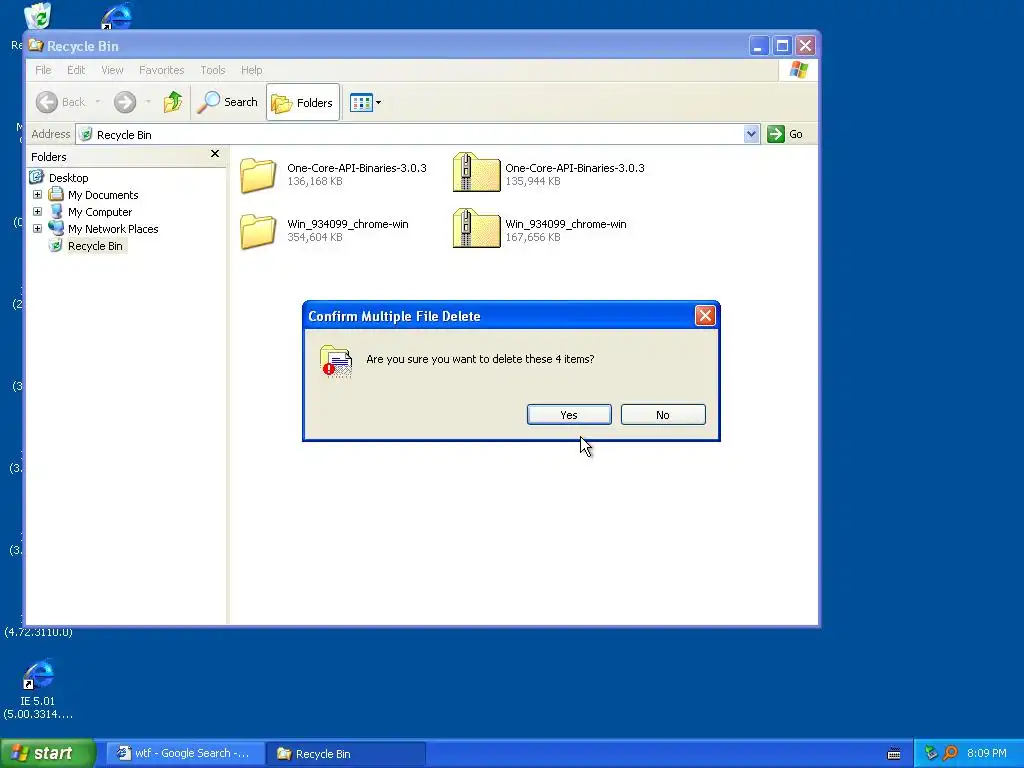1024x768 pixels.
Task: Select My Documents in folder tree
Action: click(103, 195)
